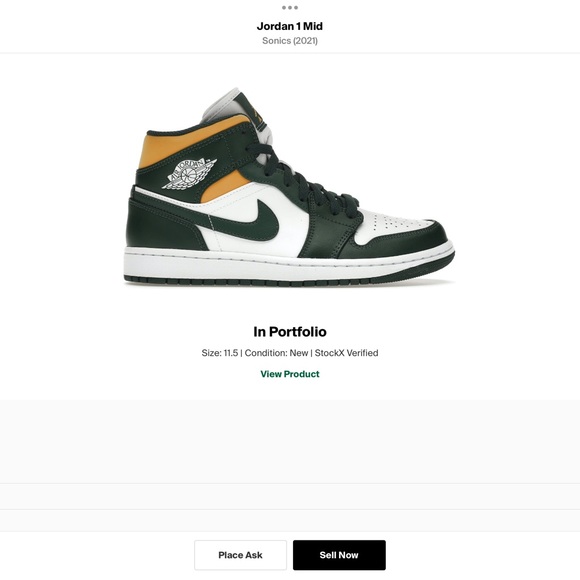The width and height of the screenshot is (580, 580).
Task: Click the StockX Verified label
Action: point(346,353)
